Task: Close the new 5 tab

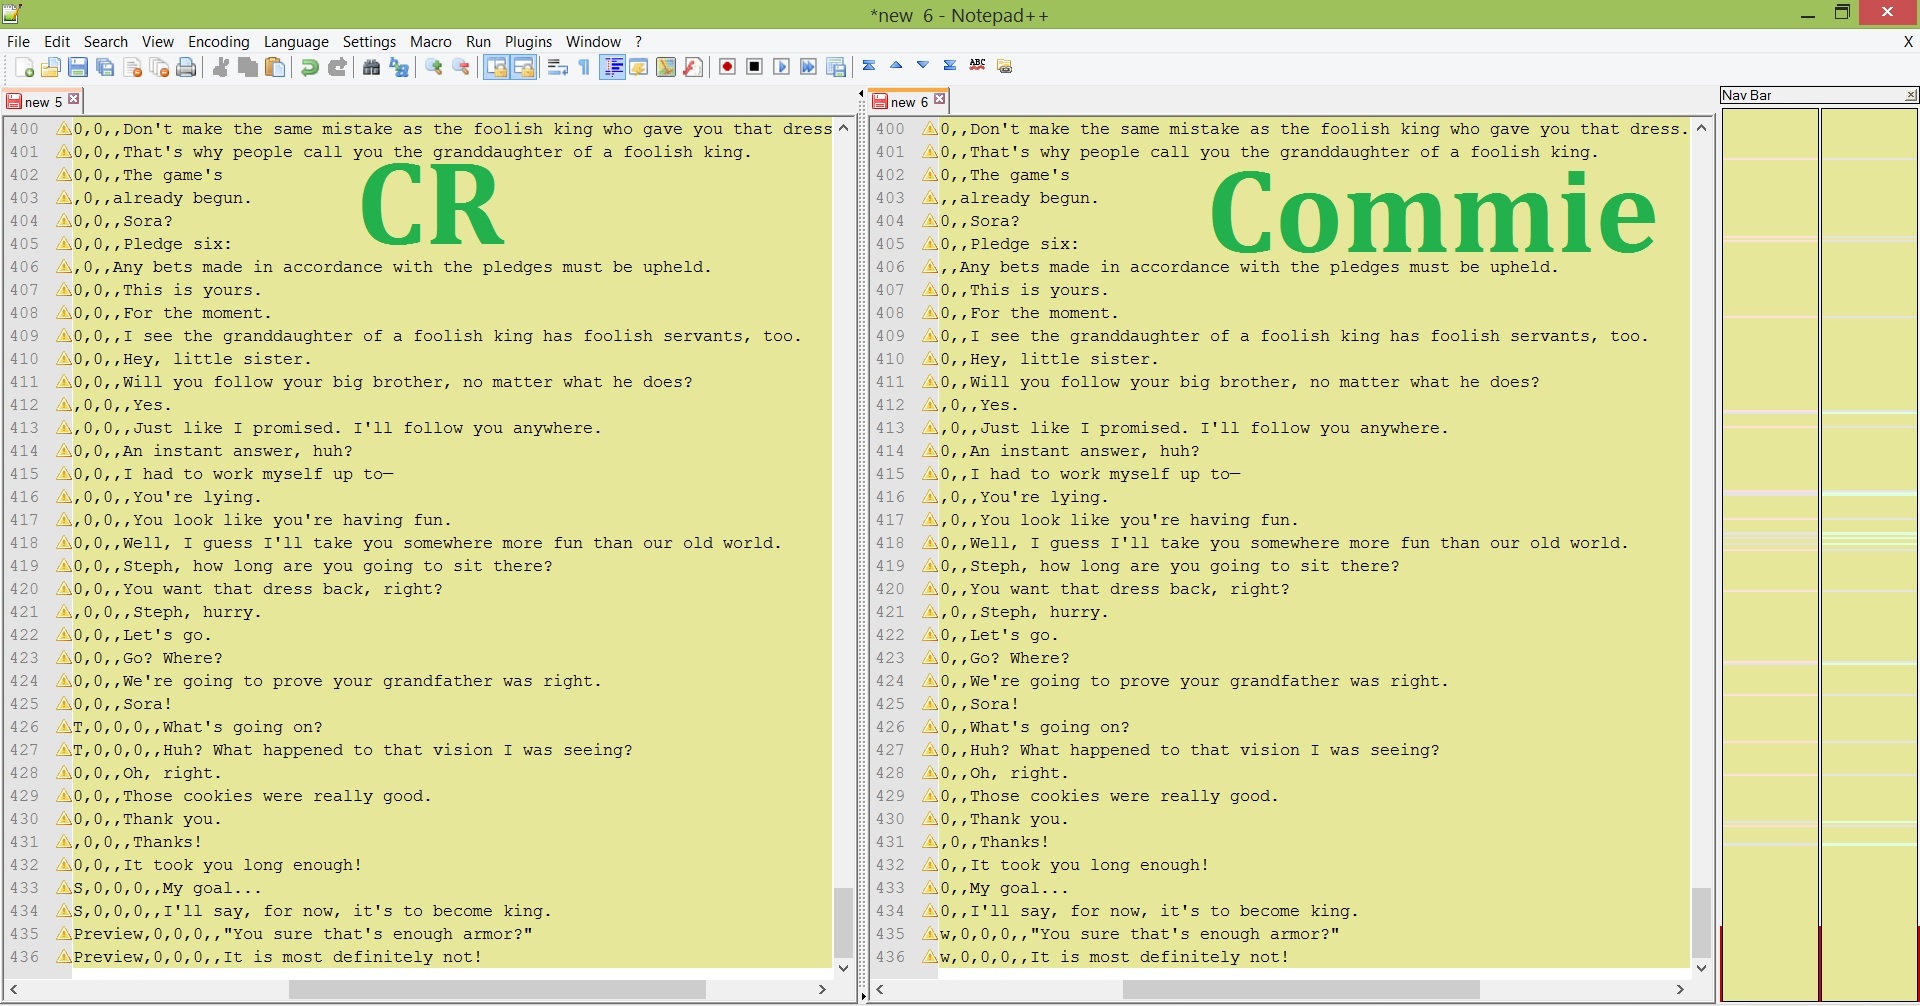Action: pyautogui.click(x=74, y=99)
